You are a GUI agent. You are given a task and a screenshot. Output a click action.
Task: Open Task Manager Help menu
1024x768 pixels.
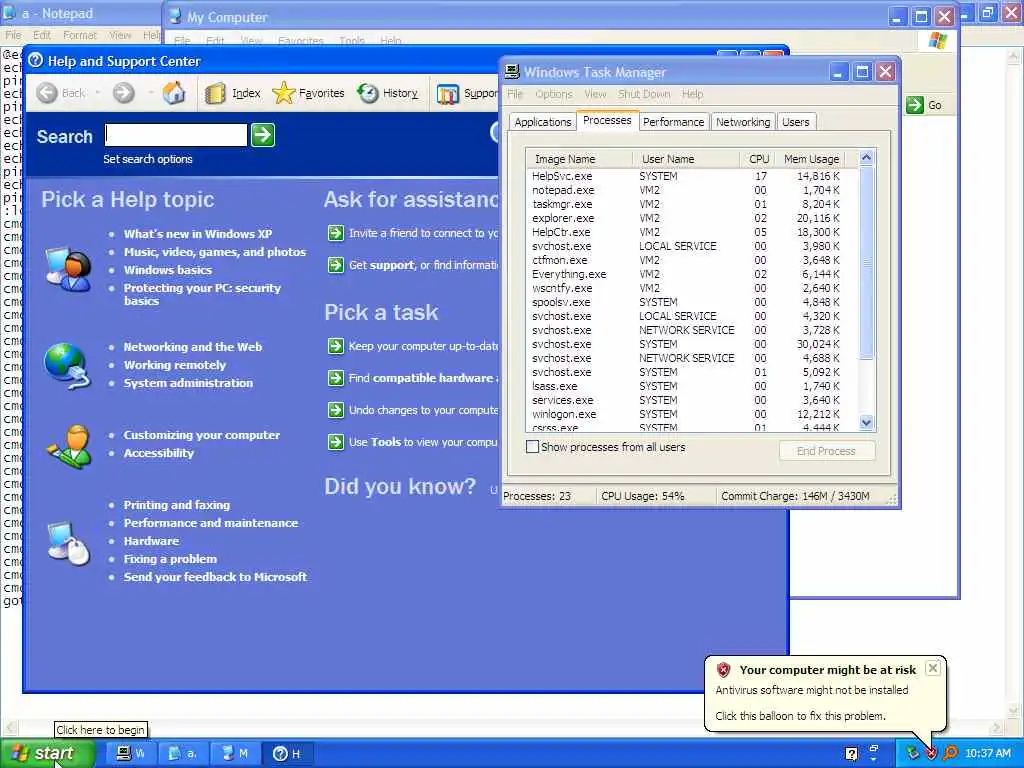point(692,94)
